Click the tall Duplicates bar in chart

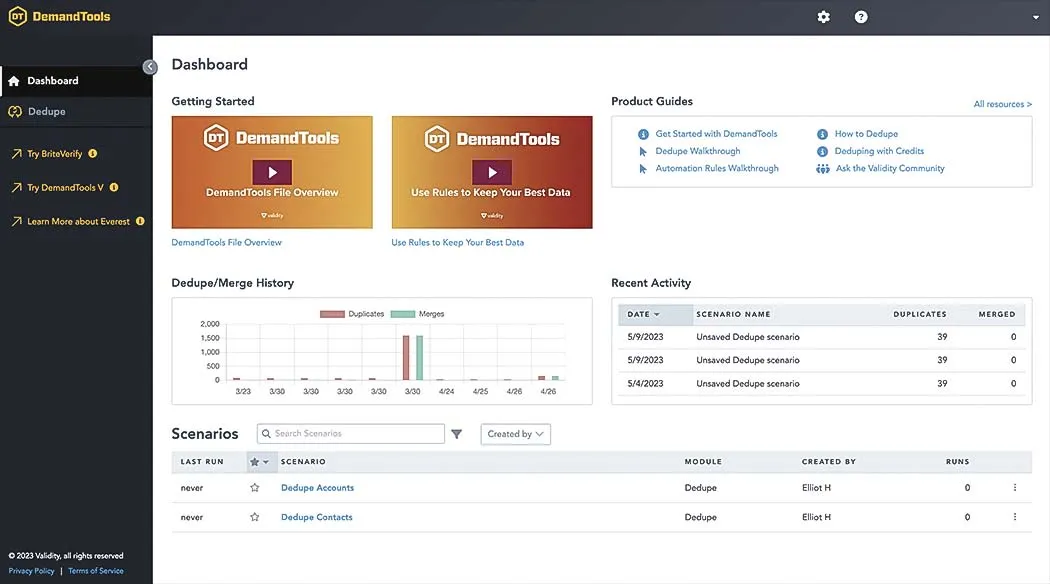click(406, 358)
